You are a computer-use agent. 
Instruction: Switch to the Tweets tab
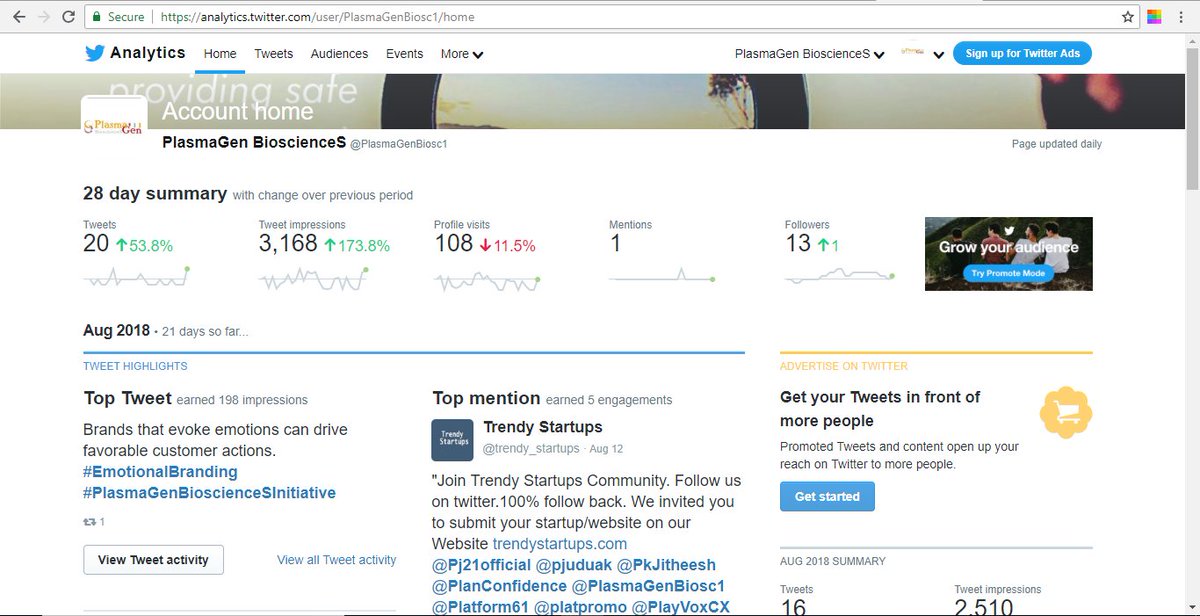tap(273, 54)
